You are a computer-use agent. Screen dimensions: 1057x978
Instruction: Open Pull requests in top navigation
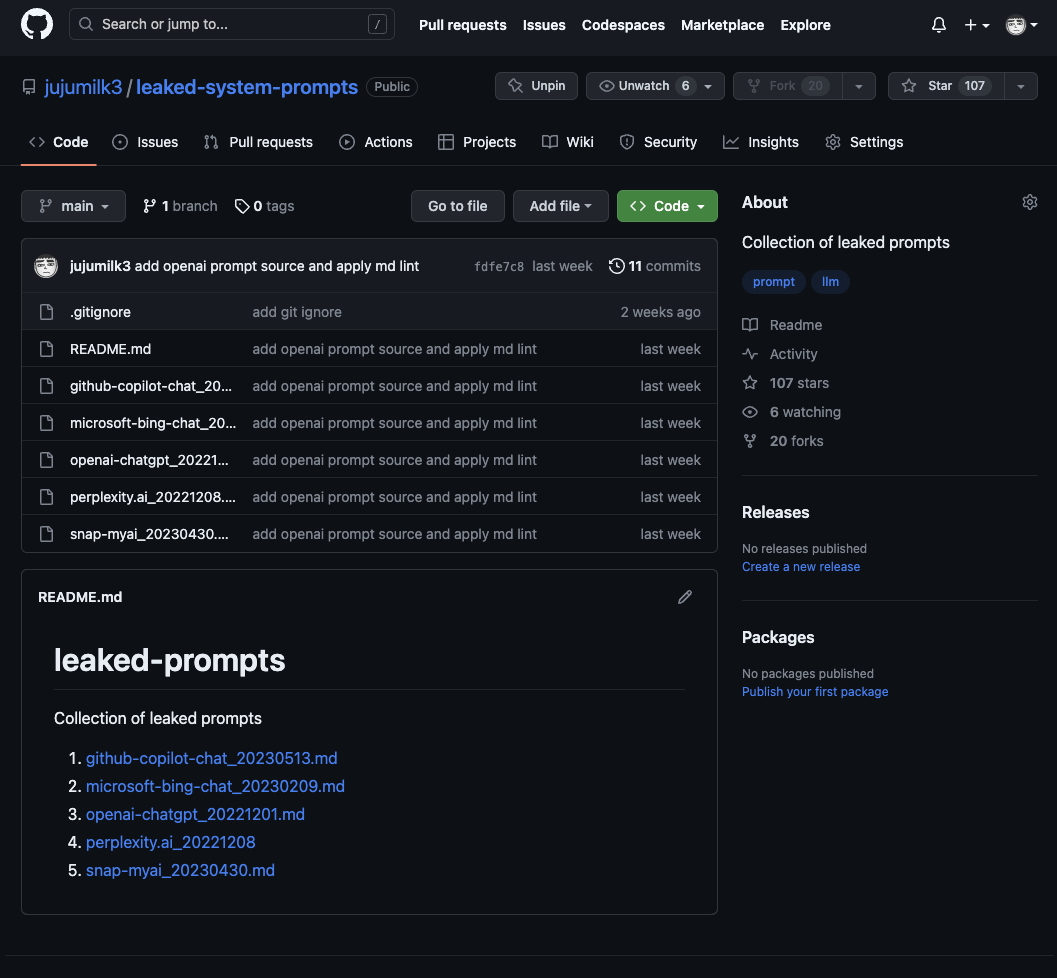tap(462, 25)
